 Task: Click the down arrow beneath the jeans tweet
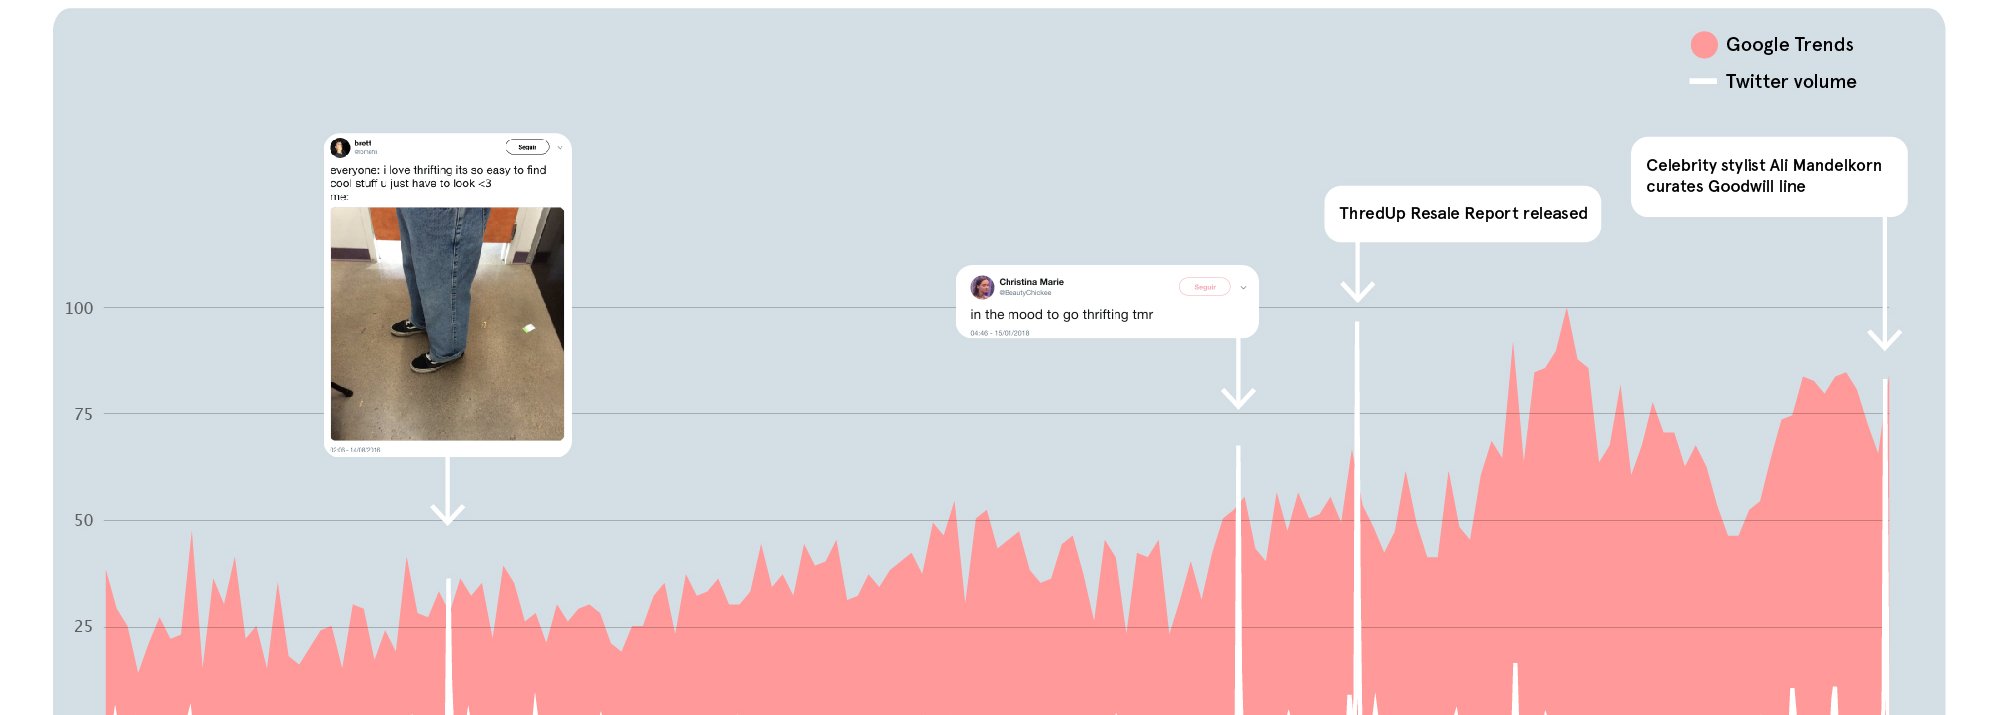(447, 513)
